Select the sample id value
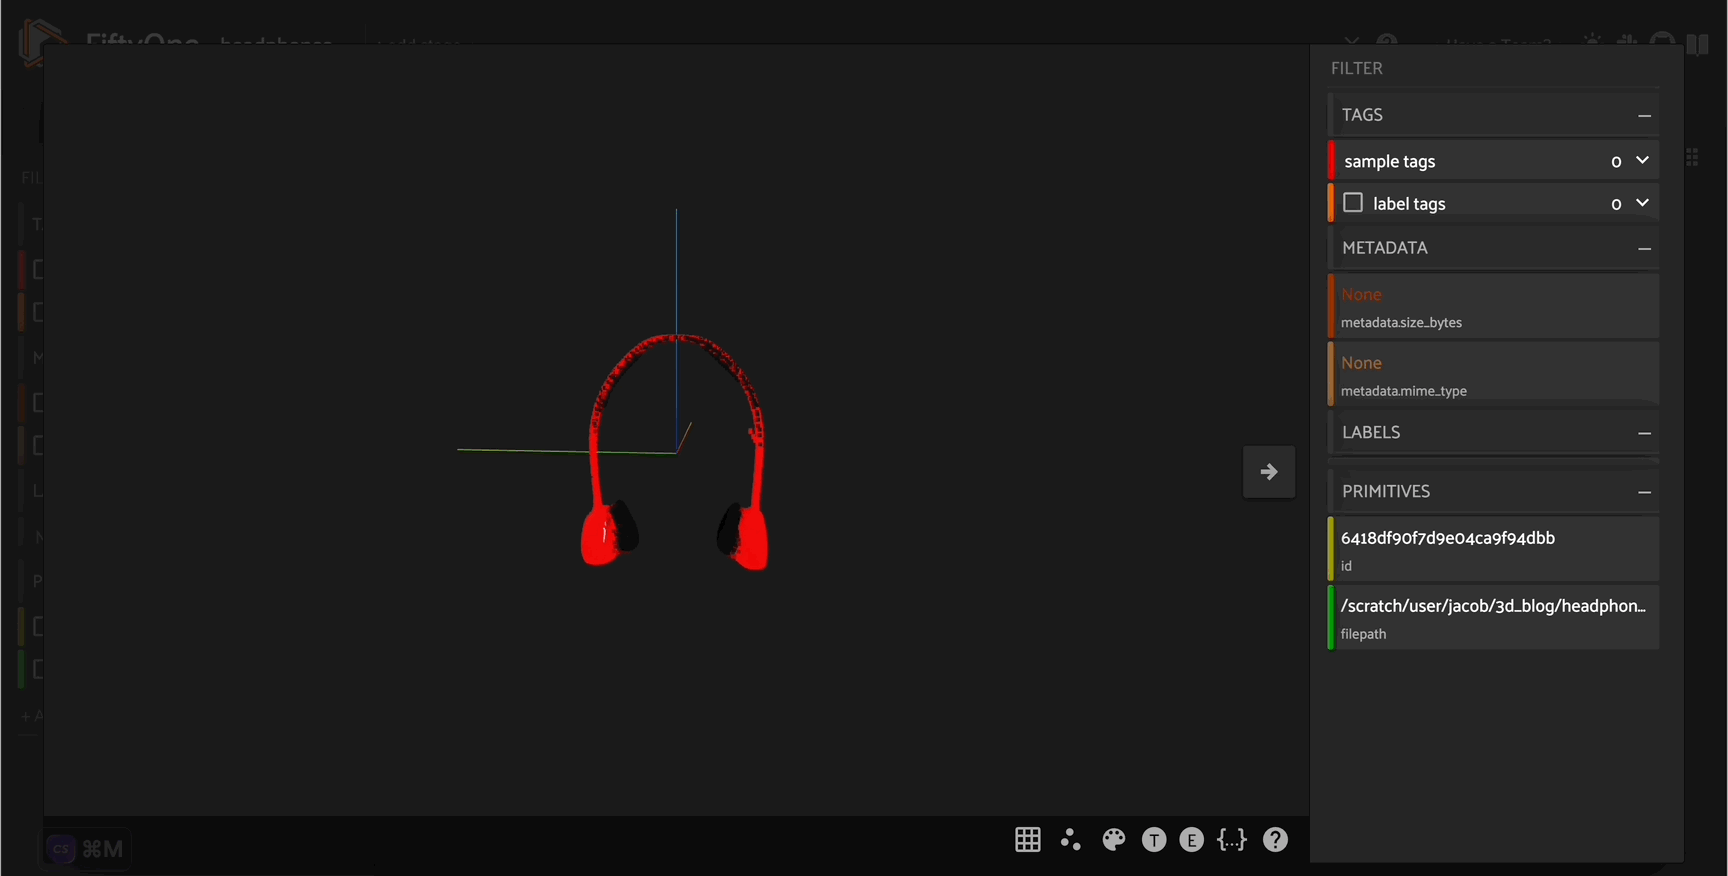Screen dimensions: 1728x876 [x=1447, y=538]
